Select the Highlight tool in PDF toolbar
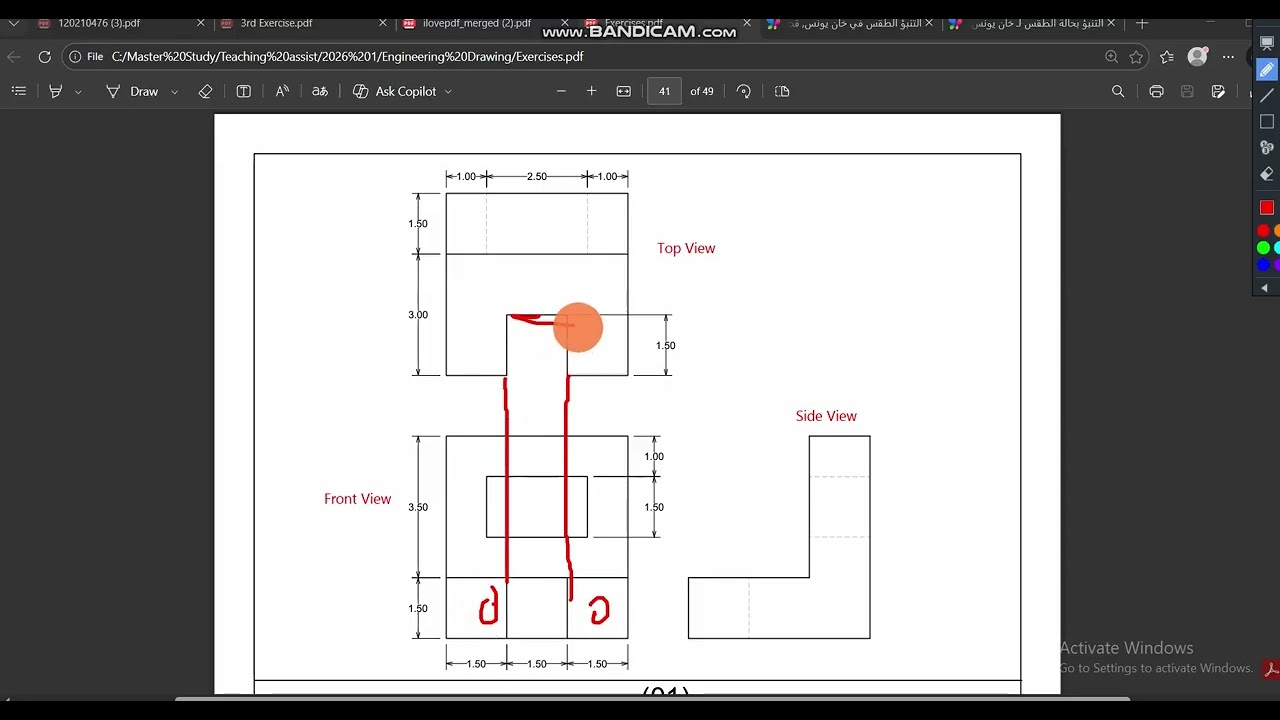 pos(55,91)
